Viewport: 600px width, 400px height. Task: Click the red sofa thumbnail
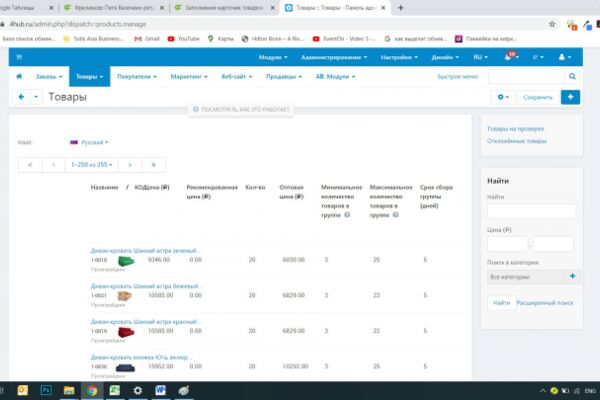tap(126, 332)
